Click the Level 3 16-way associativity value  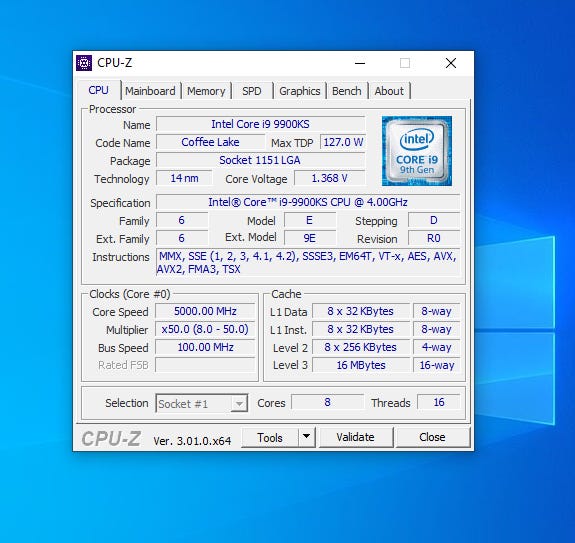point(436,365)
